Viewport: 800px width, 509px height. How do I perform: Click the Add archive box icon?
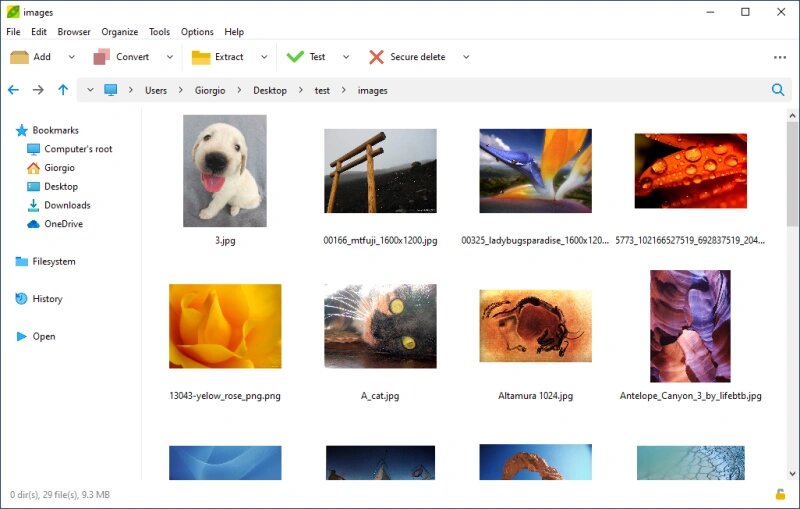19,57
